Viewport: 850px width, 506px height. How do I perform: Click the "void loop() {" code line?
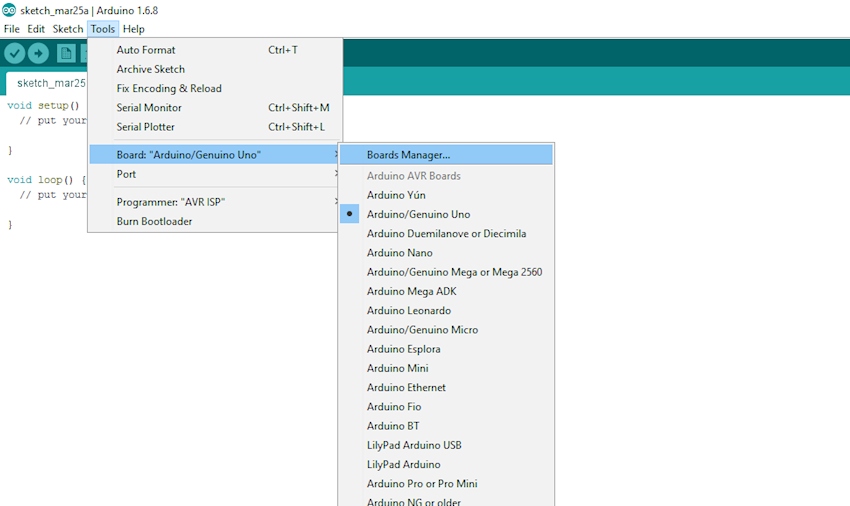[x=47, y=180]
